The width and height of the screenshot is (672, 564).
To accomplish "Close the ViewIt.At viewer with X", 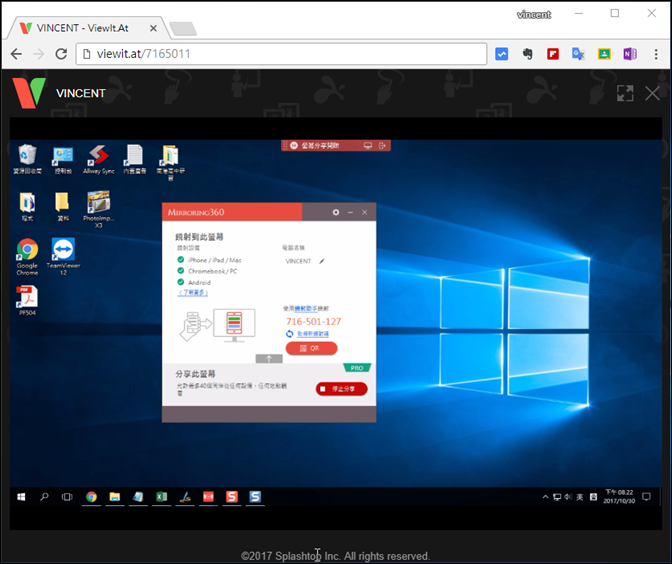I will click(652, 93).
